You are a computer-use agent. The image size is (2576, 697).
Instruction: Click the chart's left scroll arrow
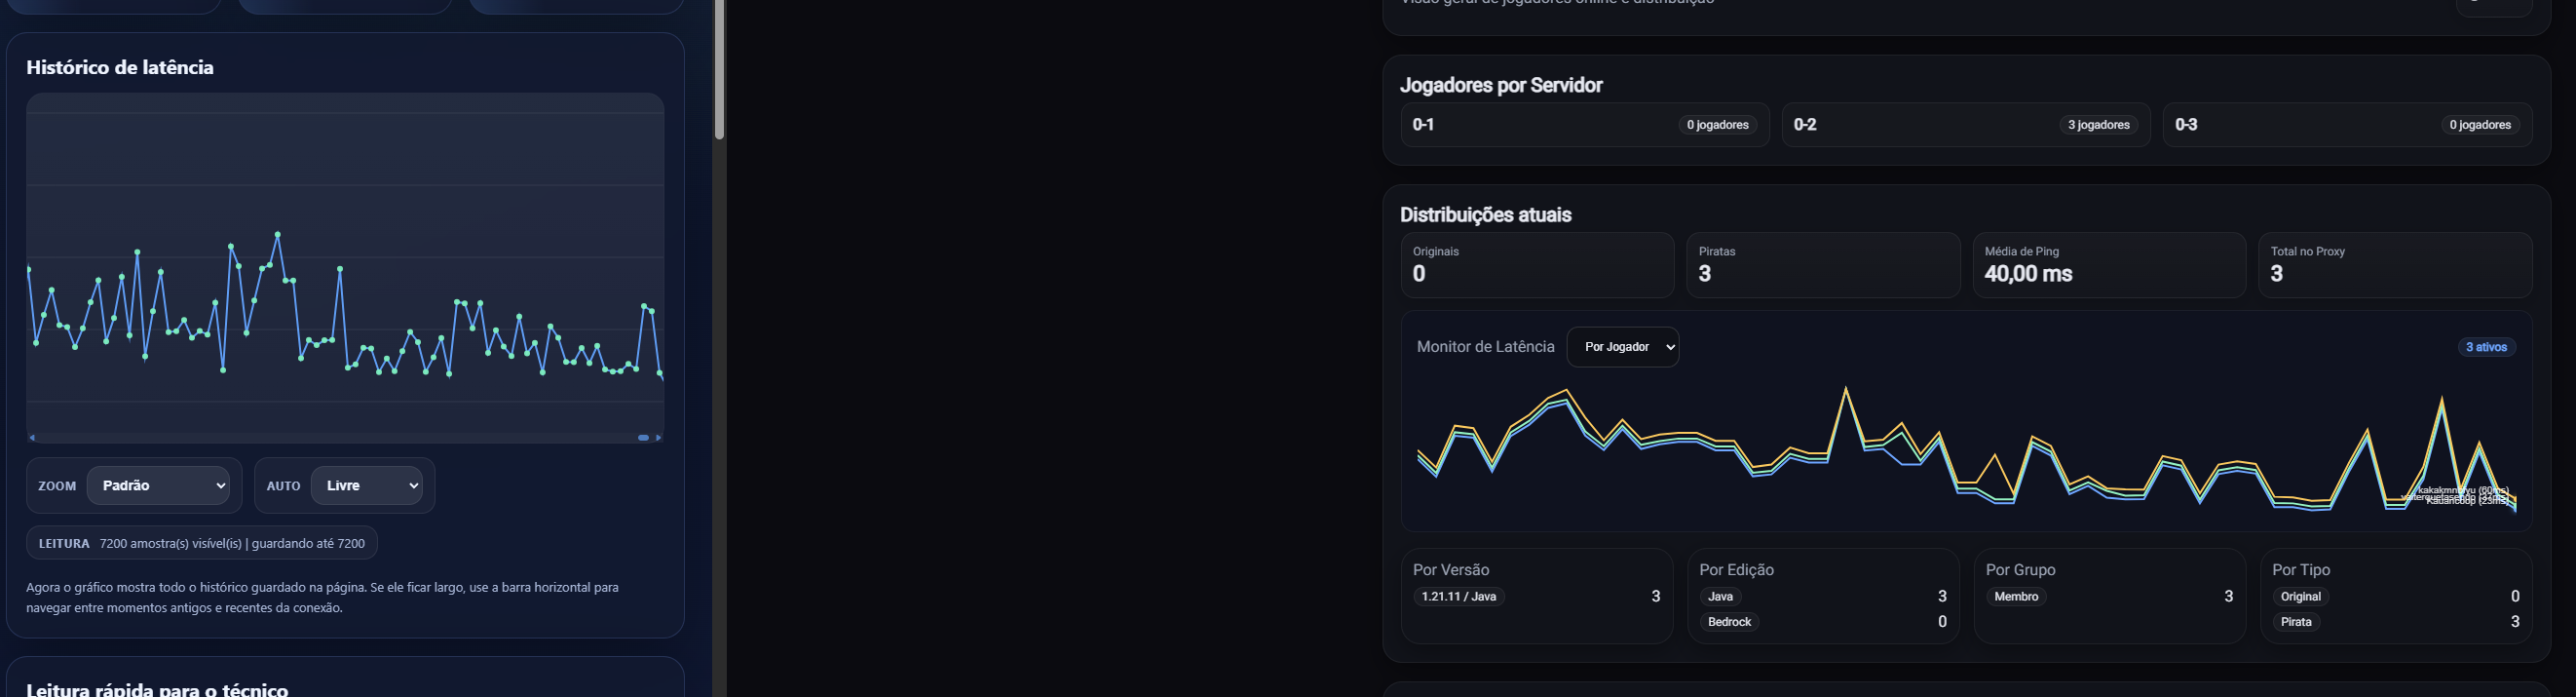tap(32, 438)
